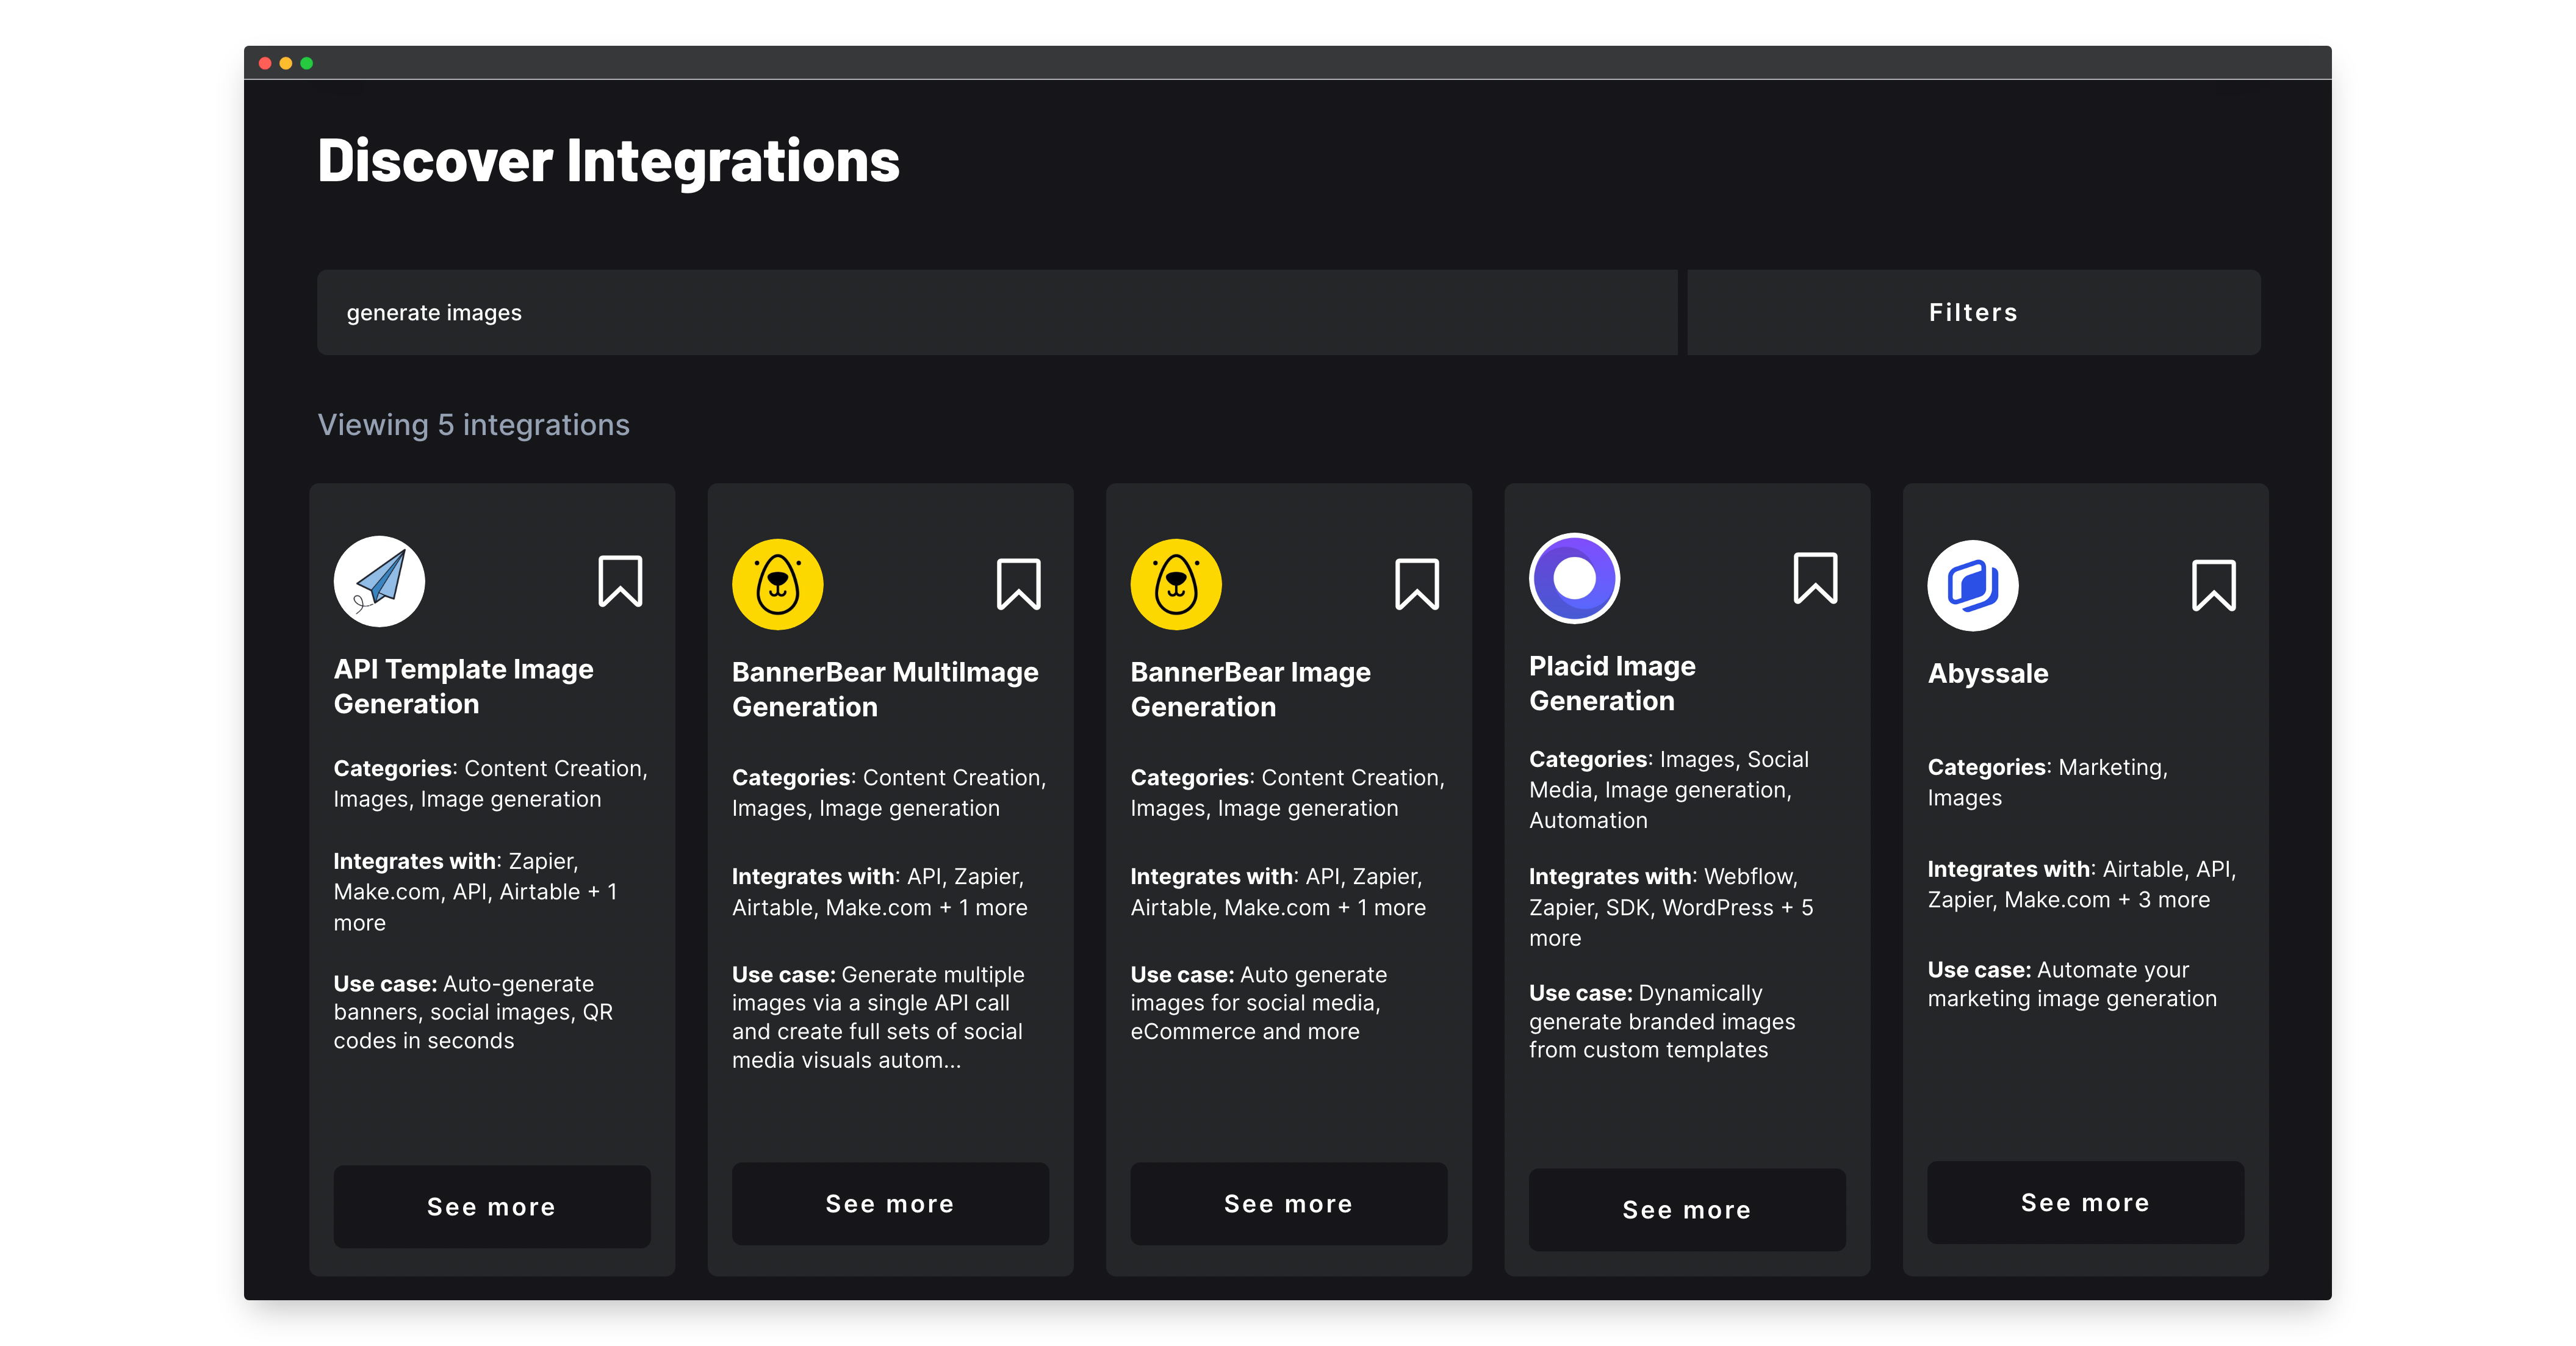Bookmark the BannerBear MultiImage Generation card
Image resolution: width=2576 pixels, height=1346 pixels.
click(1018, 584)
